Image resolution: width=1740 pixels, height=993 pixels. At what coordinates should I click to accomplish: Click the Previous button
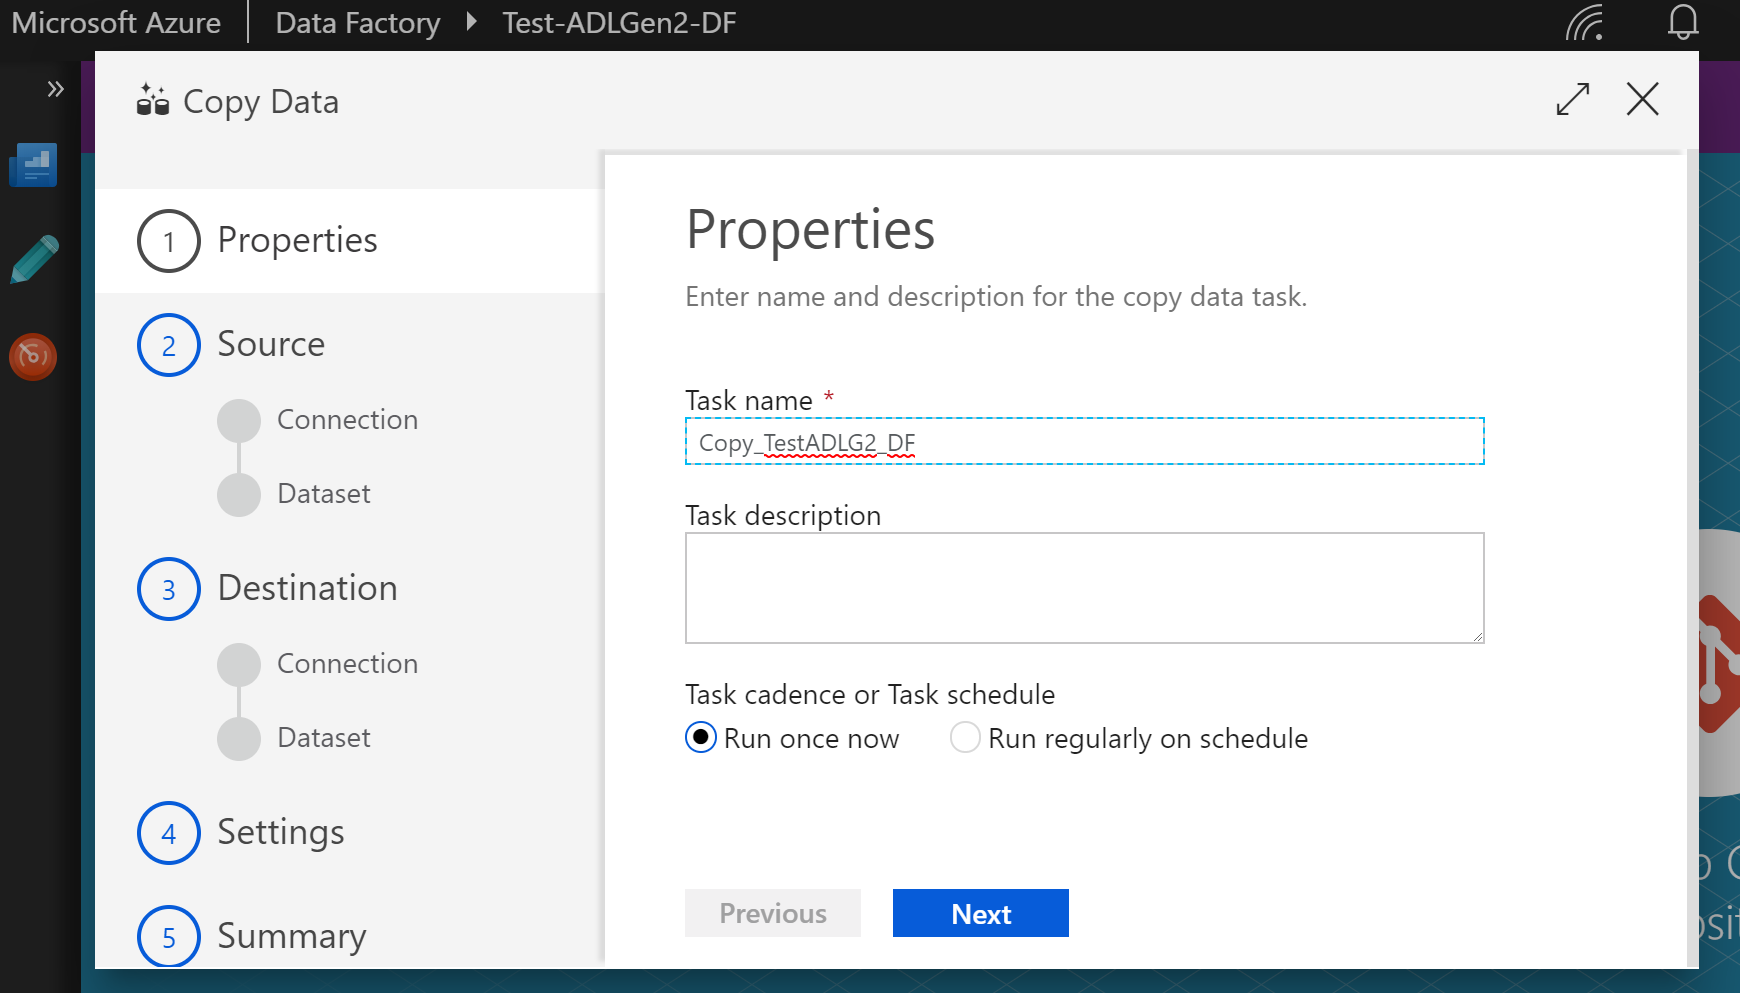pyautogui.click(x=772, y=912)
